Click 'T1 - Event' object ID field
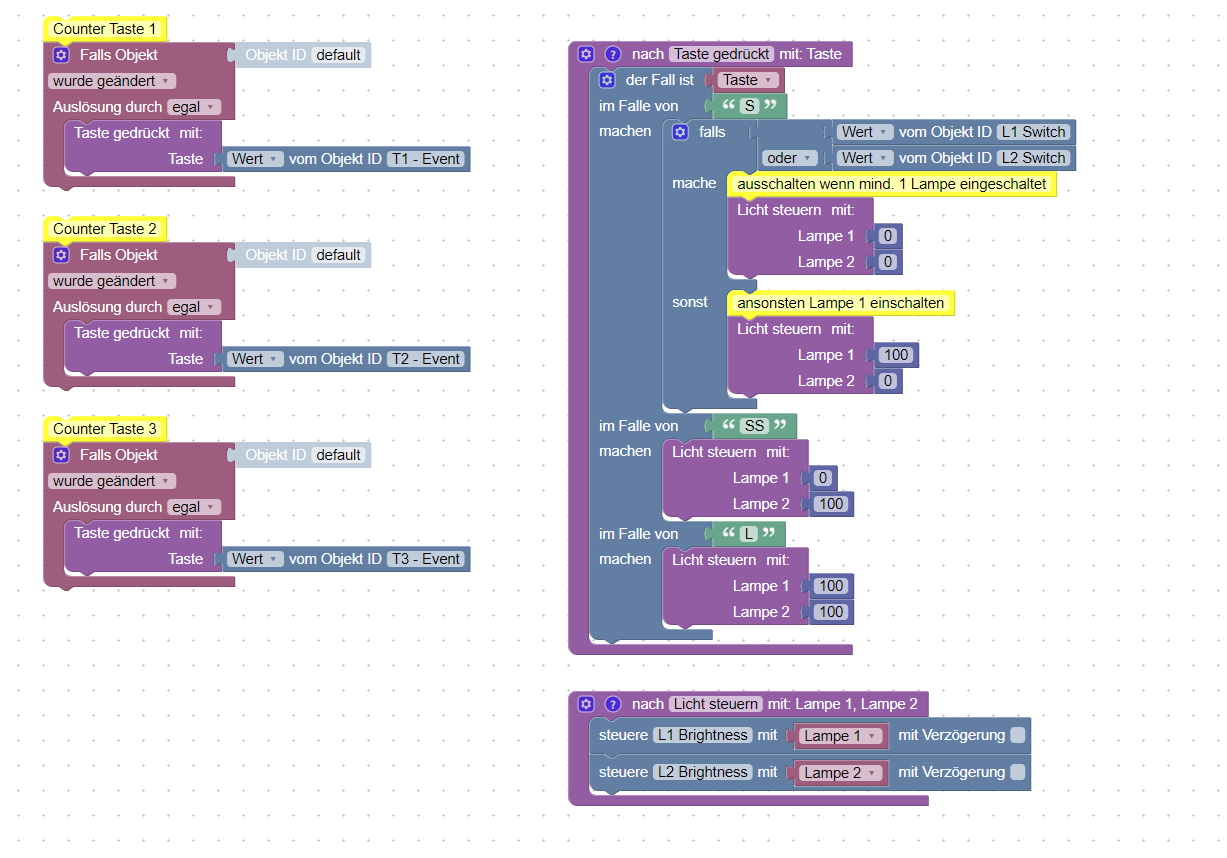Image resolution: width=1227 pixels, height=858 pixels. pos(426,159)
